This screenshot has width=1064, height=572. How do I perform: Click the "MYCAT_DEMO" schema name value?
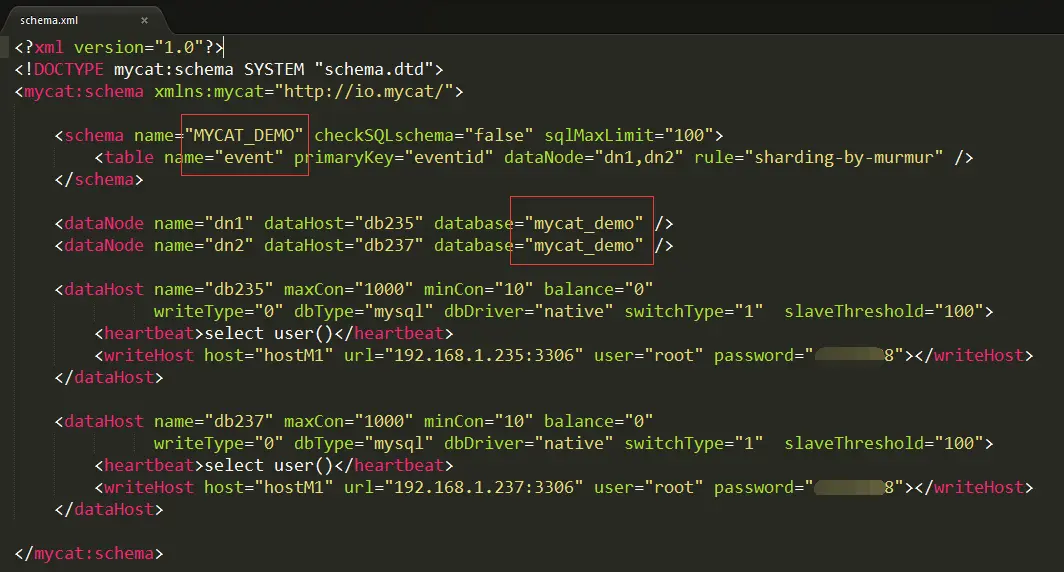coord(244,135)
